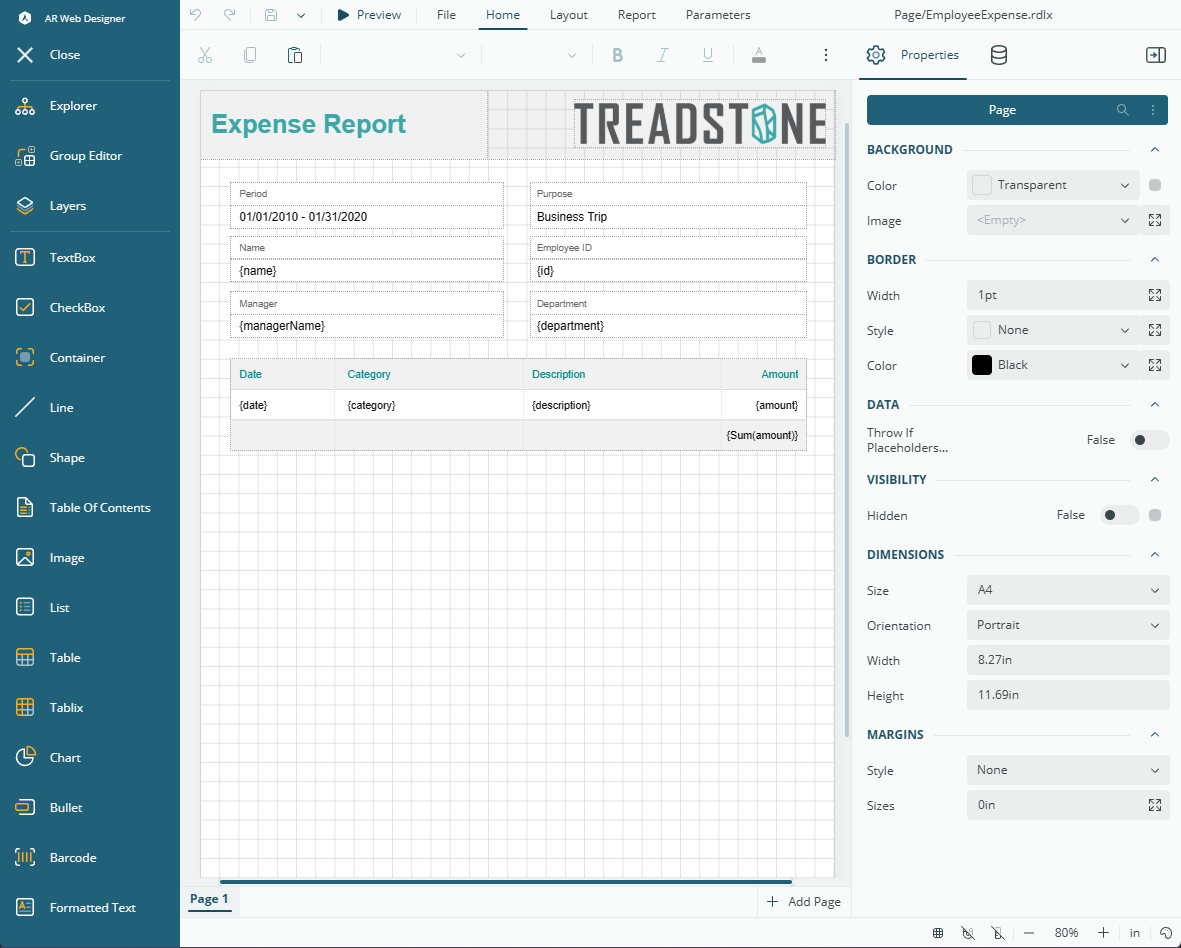Click the Copy icon
This screenshot has height=948, width=1181.
[250, 55]
